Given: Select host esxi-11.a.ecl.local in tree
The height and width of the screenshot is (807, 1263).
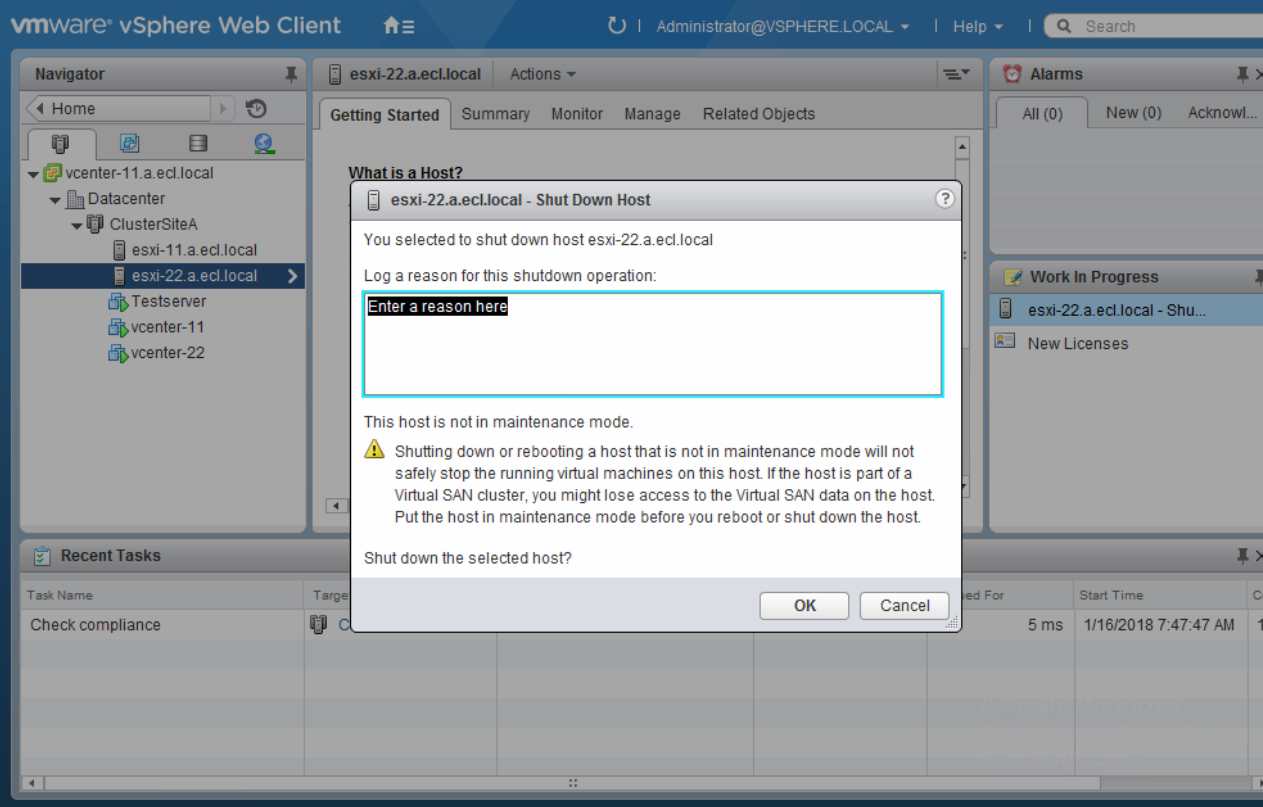Looking at the screenshot, I should [x=194, y=250].
